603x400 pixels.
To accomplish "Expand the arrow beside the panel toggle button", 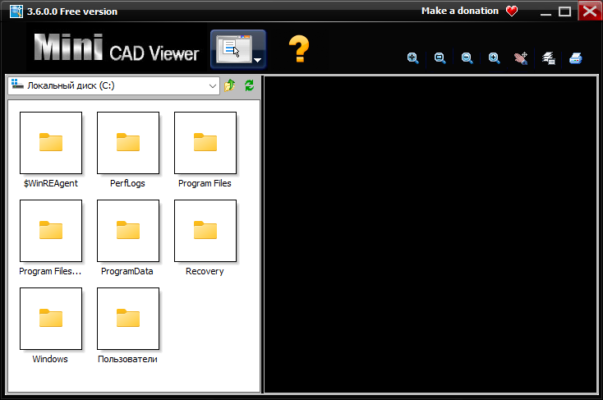I will [258, 60].
